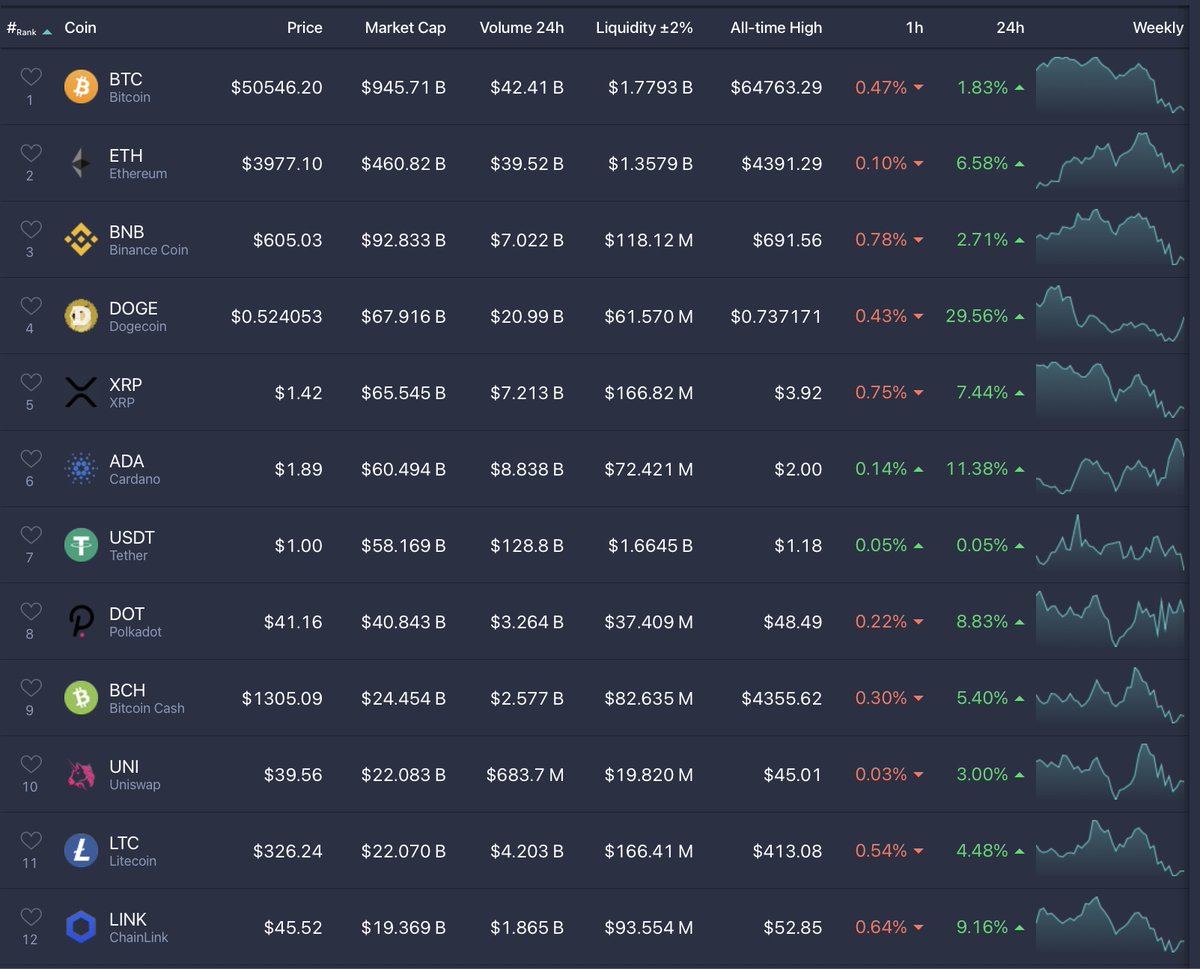Screen dimensions: 1200x969
Task: Click the Litecoin blue L logo
Action: (x=81, y=851)
